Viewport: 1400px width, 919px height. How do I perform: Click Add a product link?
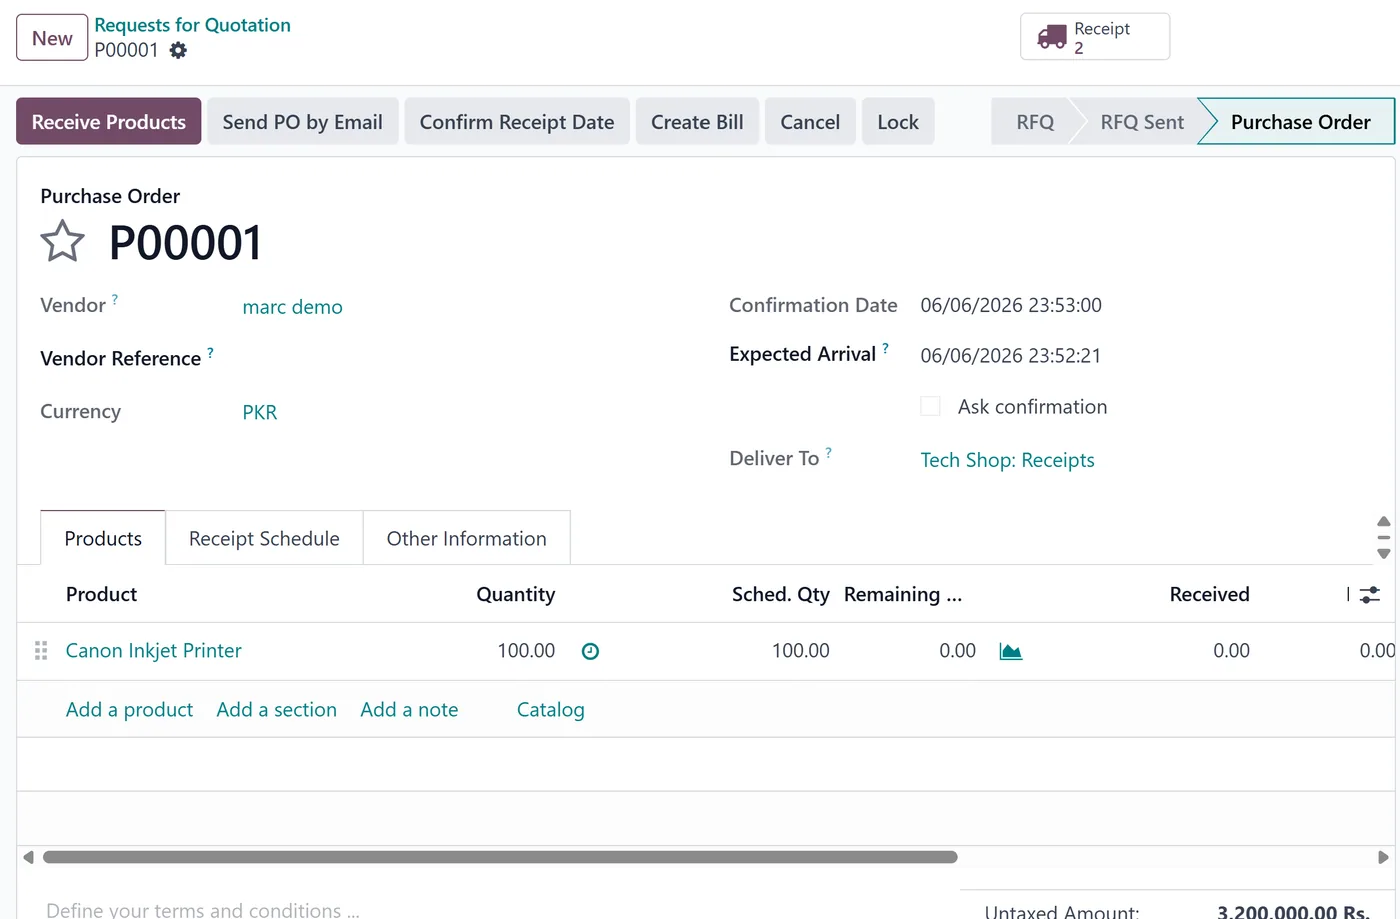pyautogui.click(x=129, y=710)
